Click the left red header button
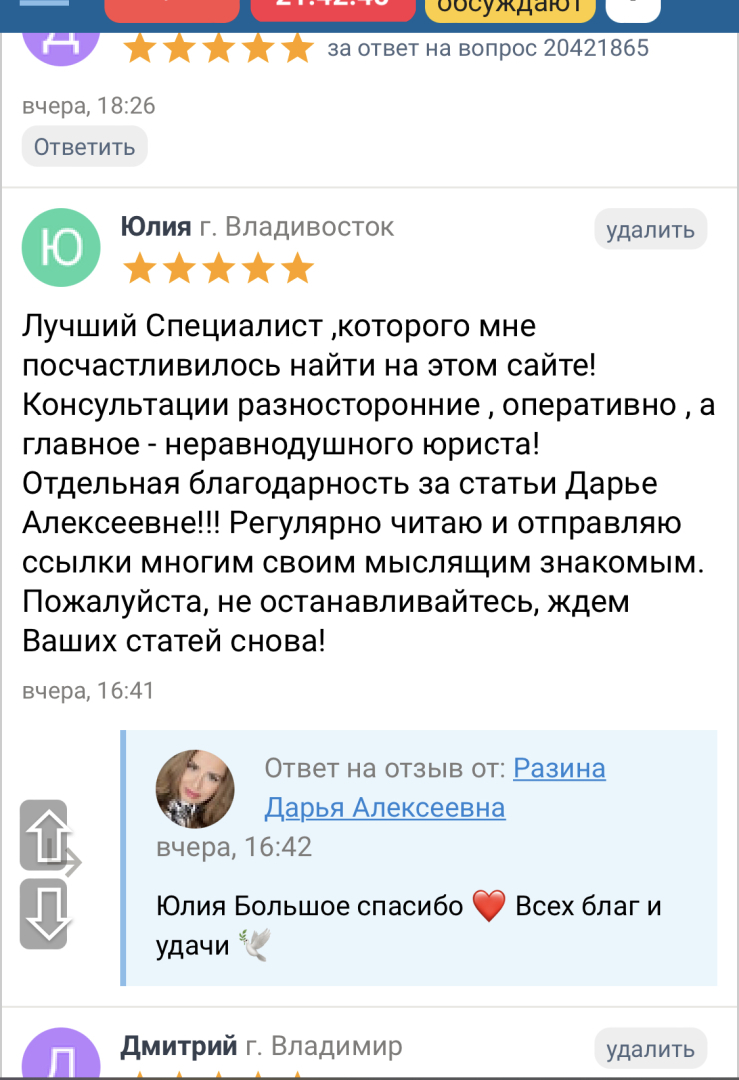This screenshot has width=739, height=1080. pos(171,9)
